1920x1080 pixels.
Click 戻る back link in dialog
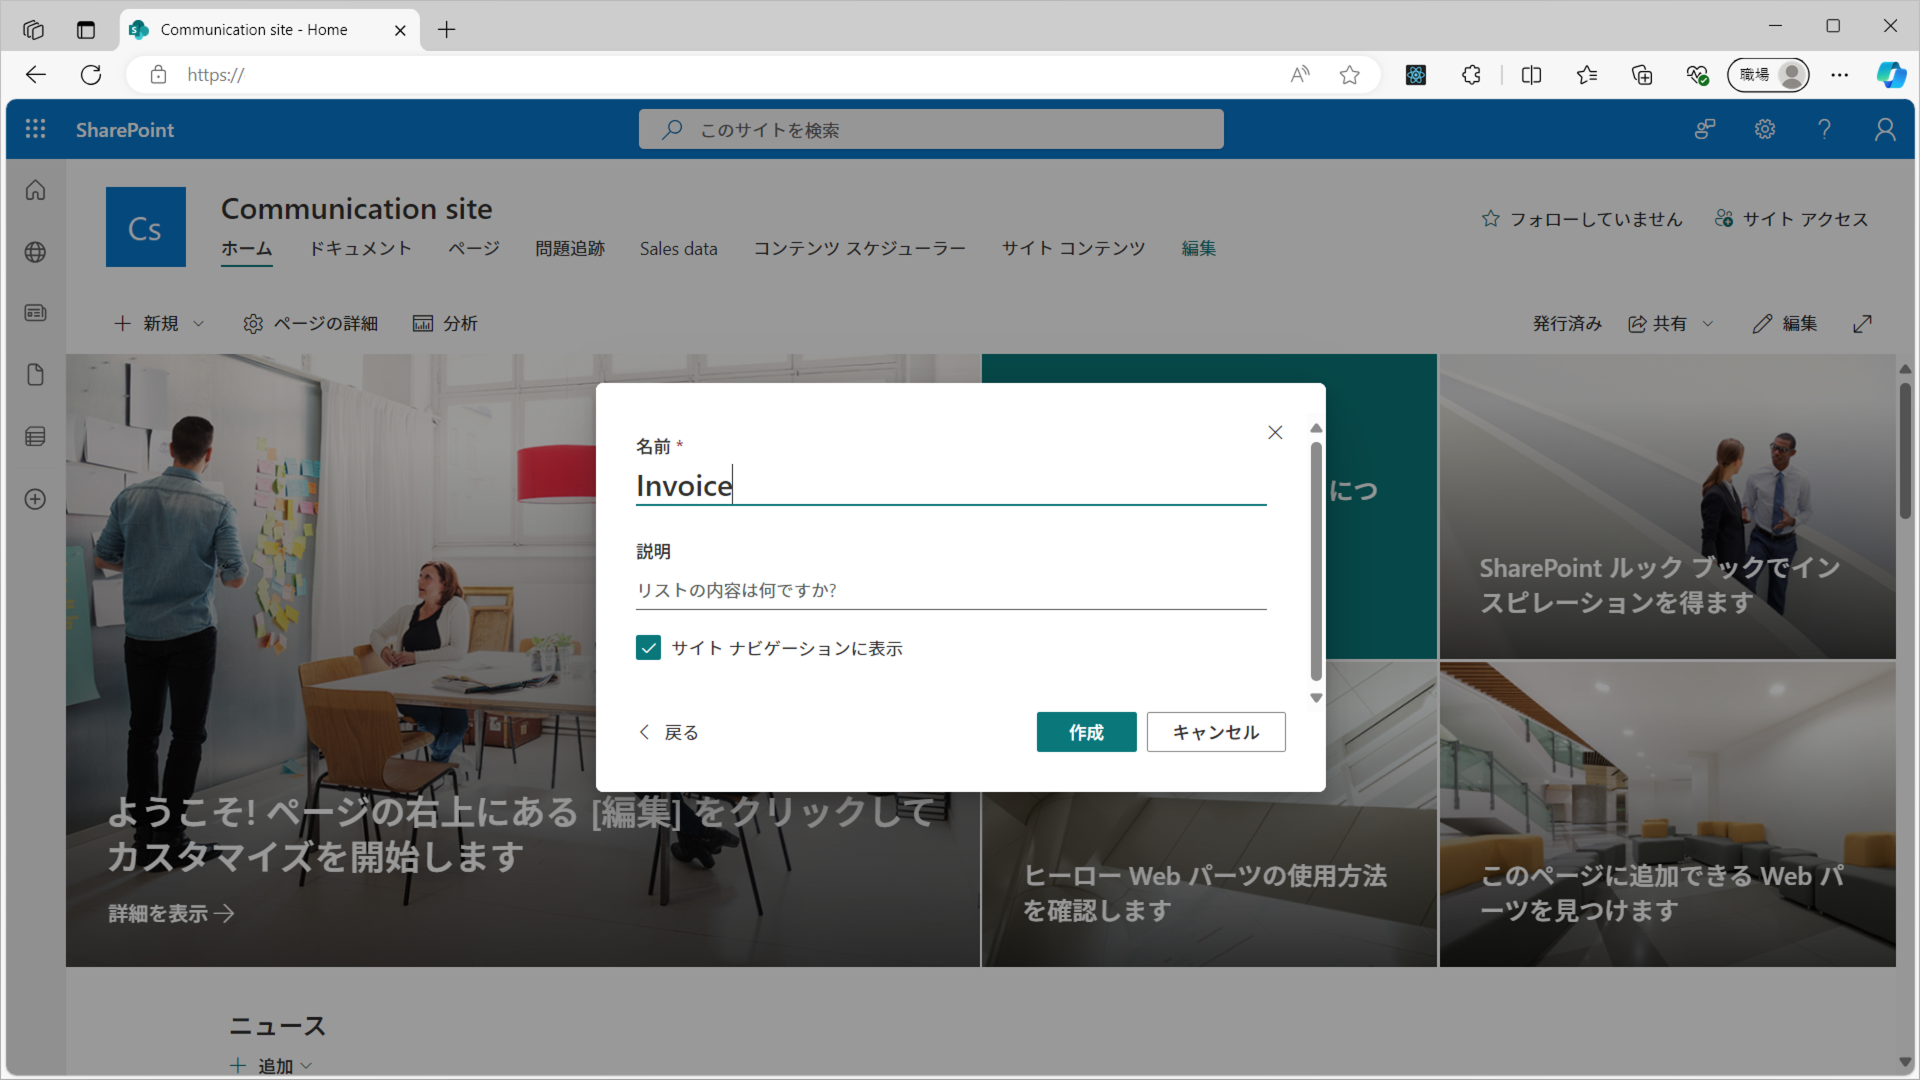[x=669, y=732]
